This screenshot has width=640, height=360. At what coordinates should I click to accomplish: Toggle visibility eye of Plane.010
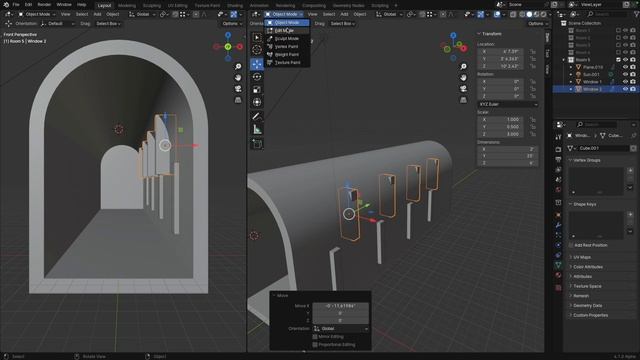pyautogui.click(x=625, y=67)
